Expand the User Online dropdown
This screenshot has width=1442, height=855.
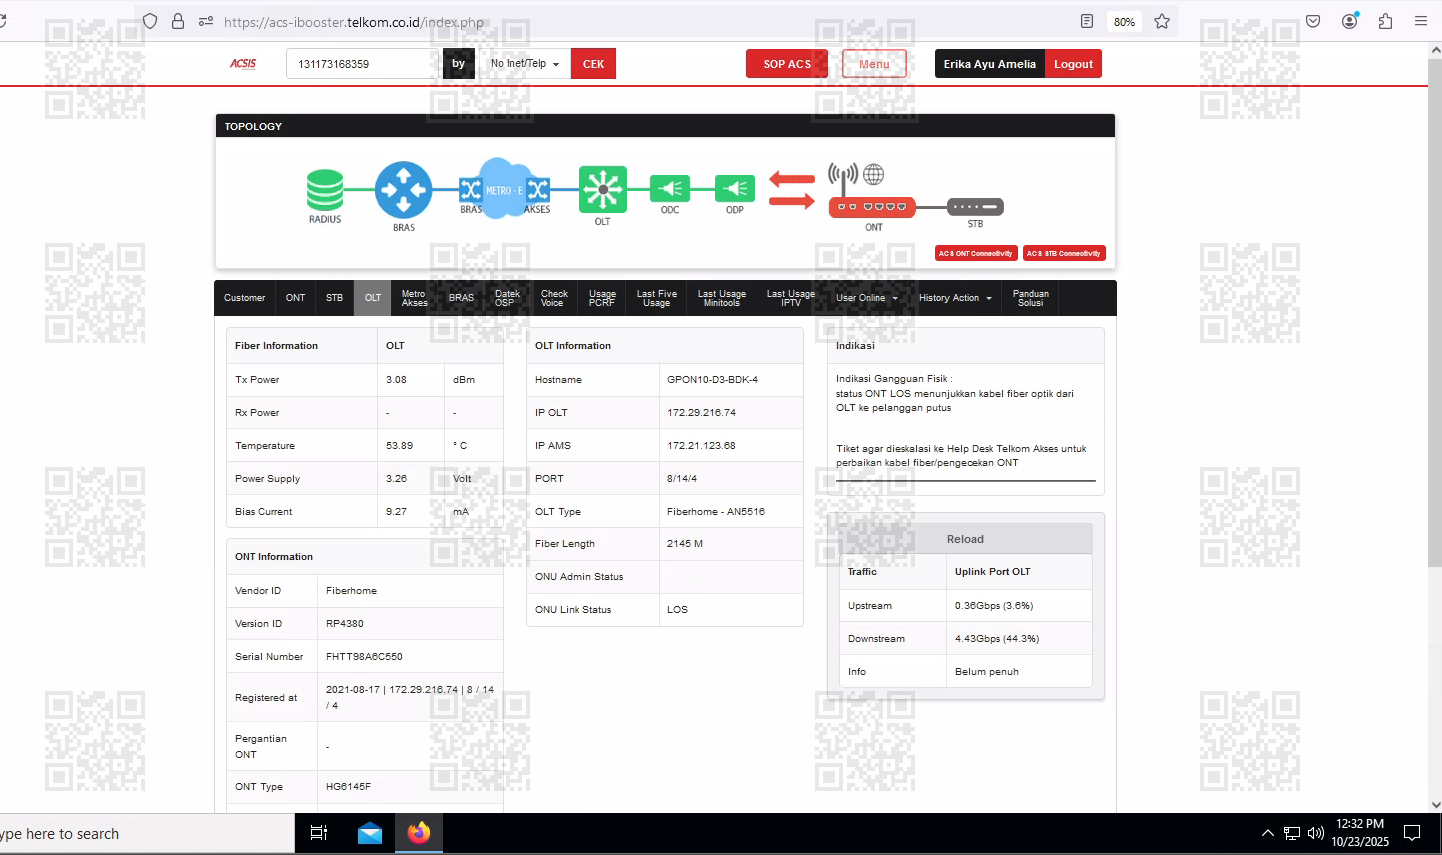[867, 298]
